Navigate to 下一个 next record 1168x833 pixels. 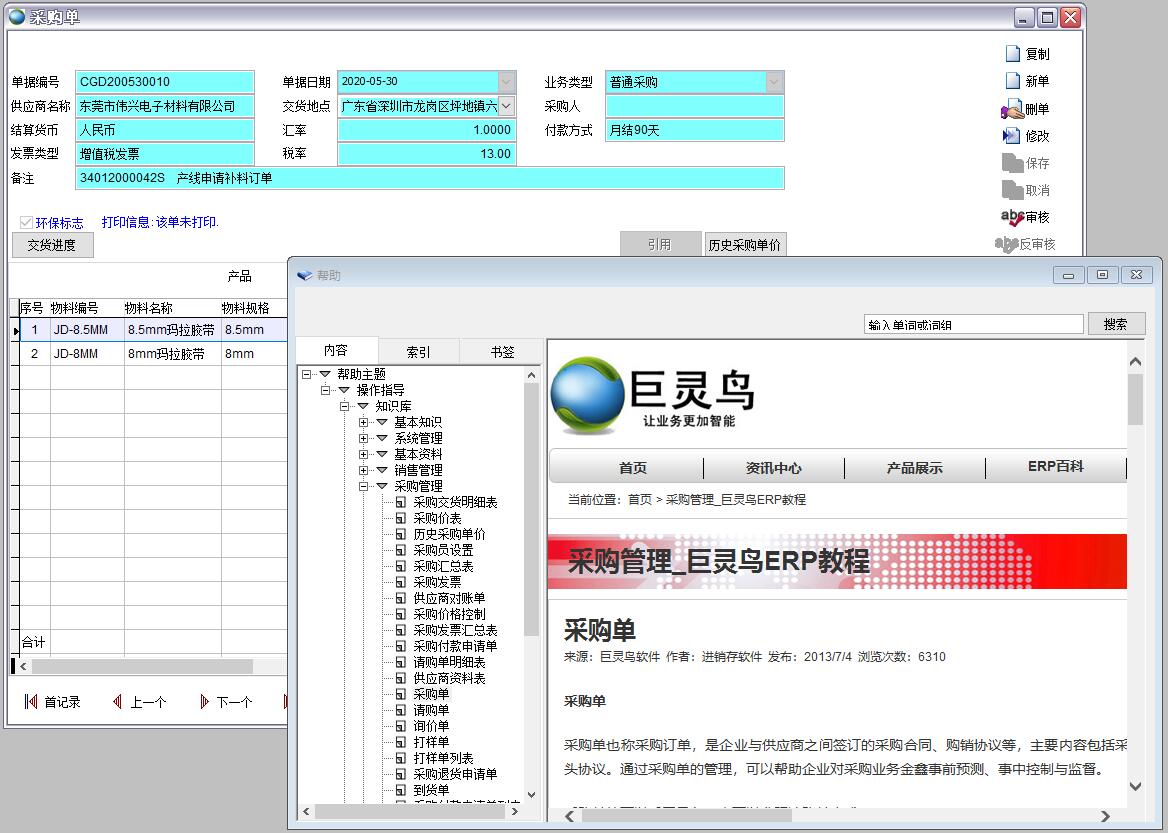pos(204,702)
